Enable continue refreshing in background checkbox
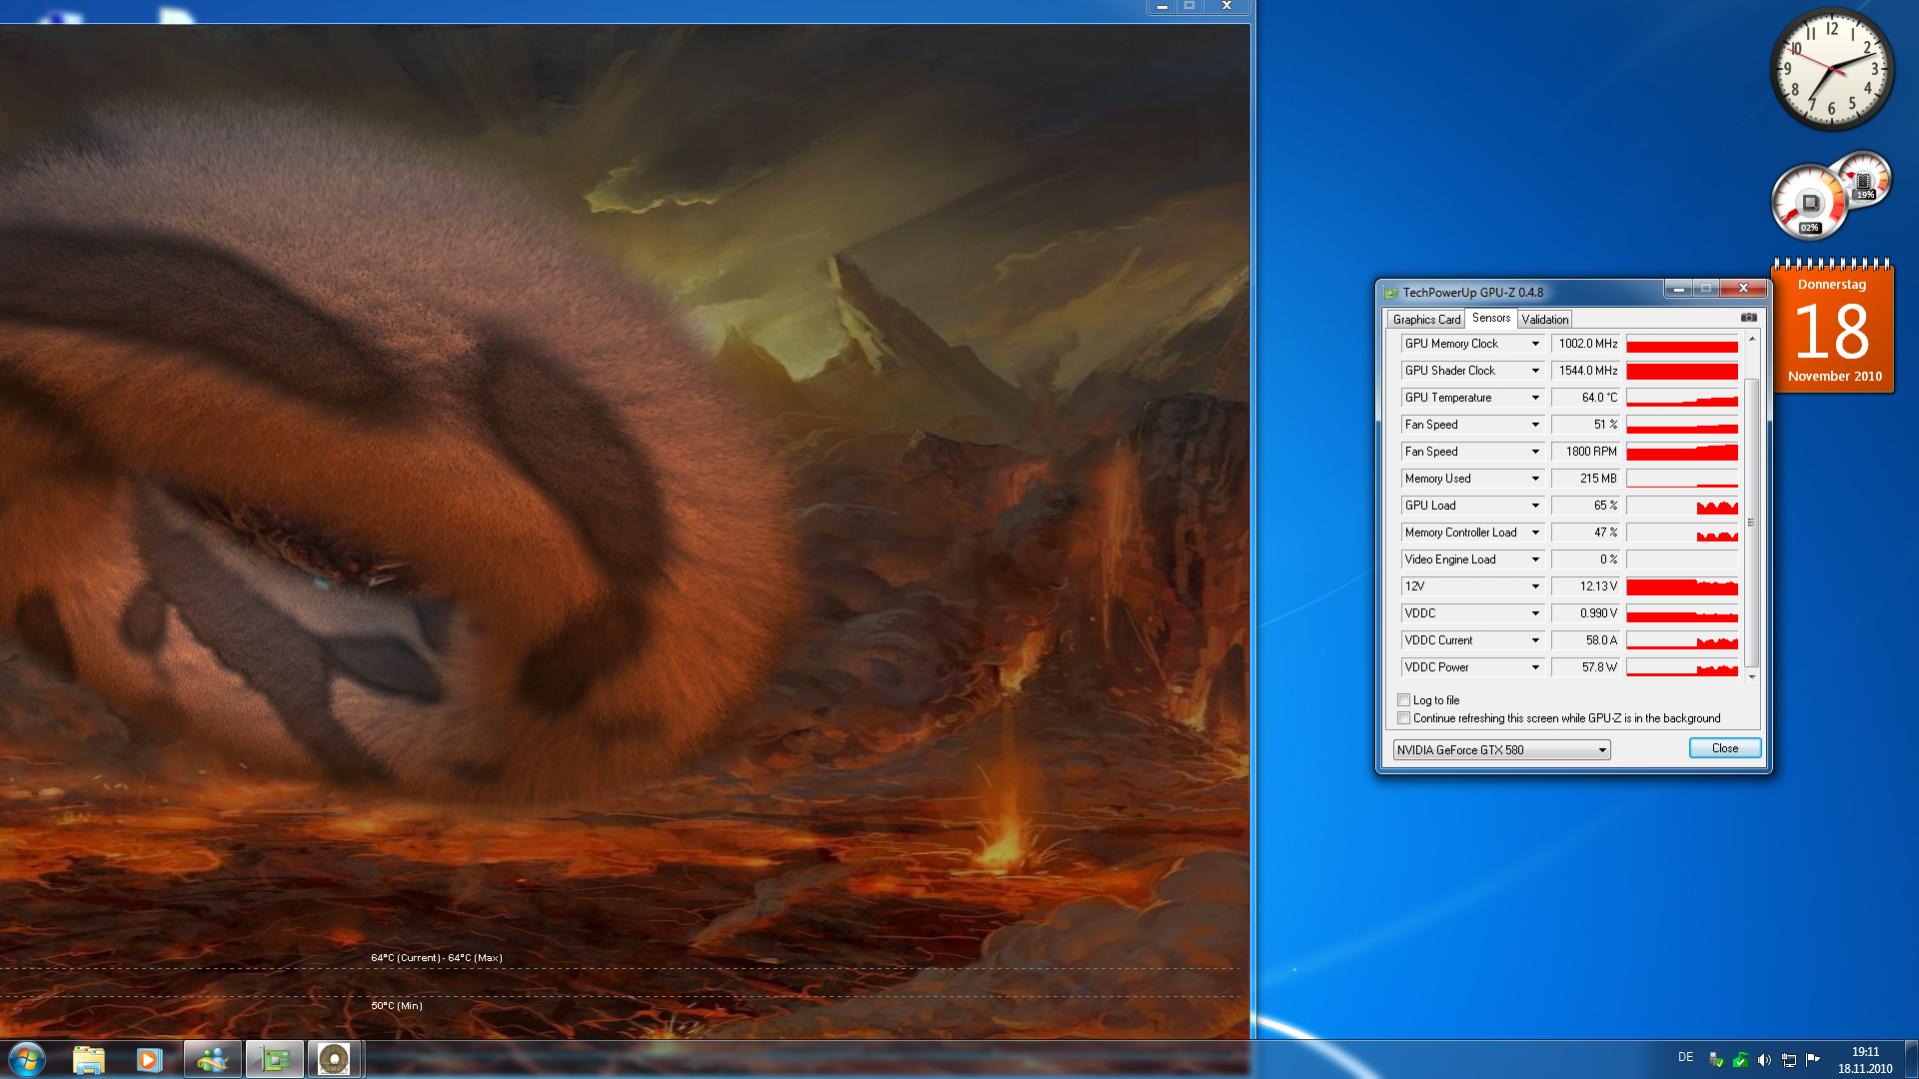Viewport: 1919px width, 1079px height. tap(1403, 718)
